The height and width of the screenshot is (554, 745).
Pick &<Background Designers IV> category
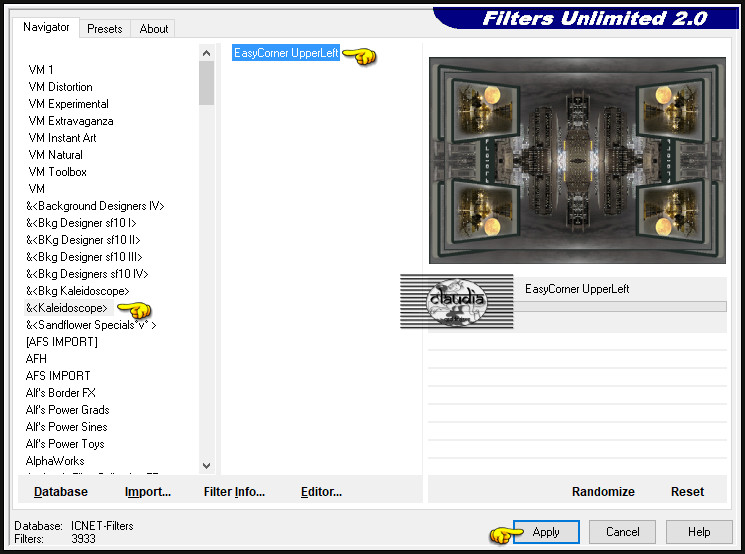click(95, 206)
